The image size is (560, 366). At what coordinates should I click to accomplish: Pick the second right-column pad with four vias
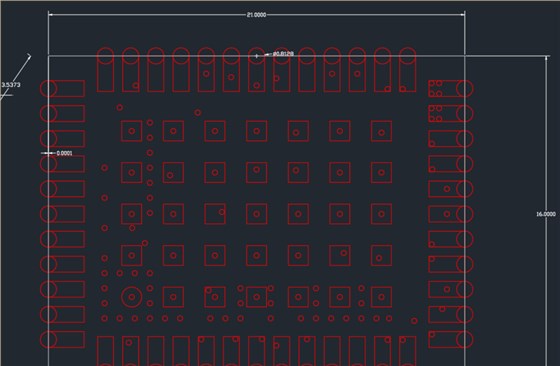(x=451, y=114)
